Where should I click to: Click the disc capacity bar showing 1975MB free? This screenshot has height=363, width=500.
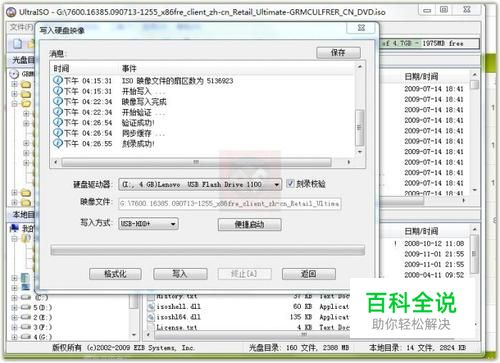429,43
